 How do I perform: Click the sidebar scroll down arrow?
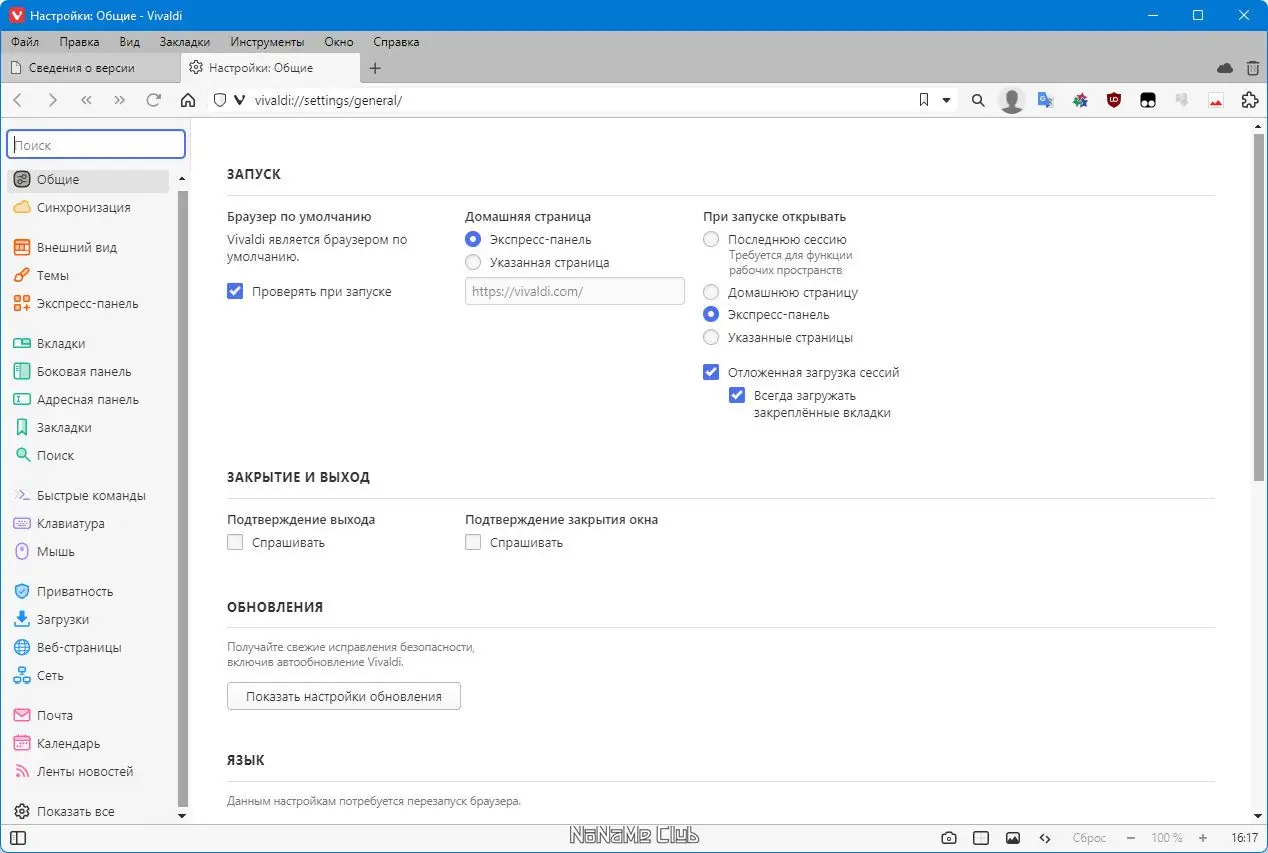[x=182, y=816]
